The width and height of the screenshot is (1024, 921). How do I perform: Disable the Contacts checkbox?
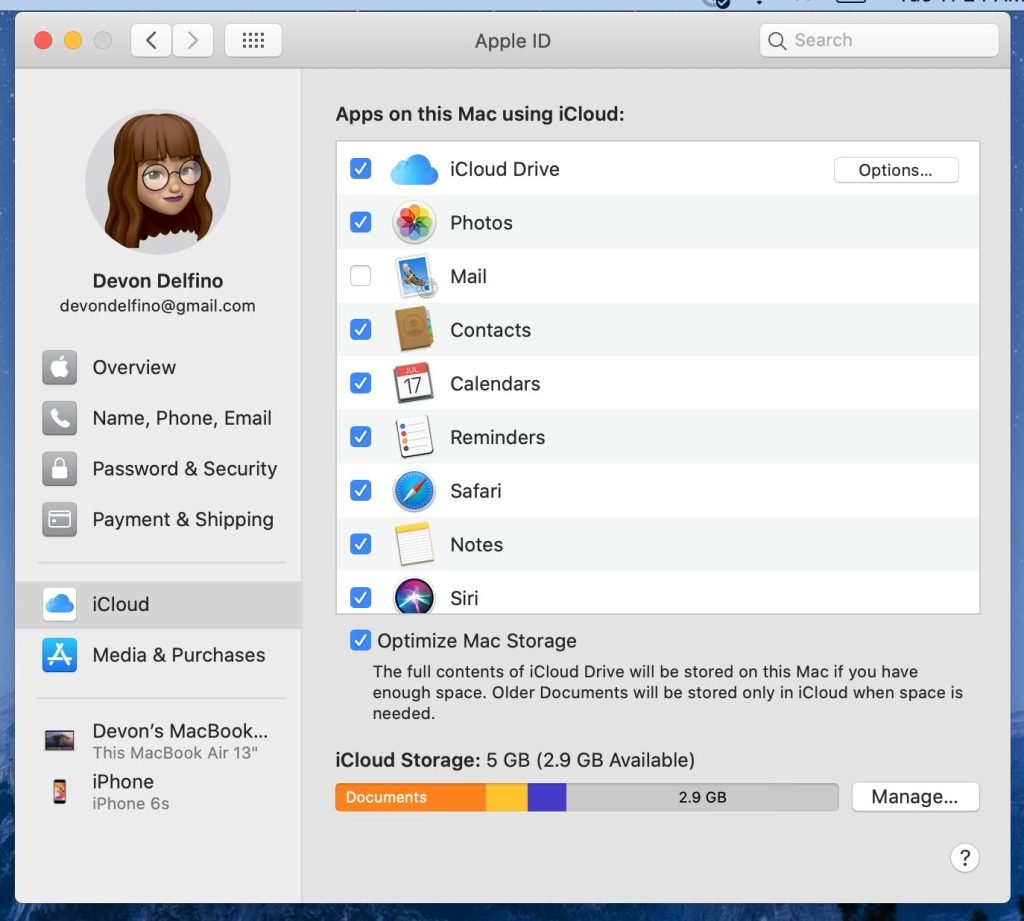click(360, 329)
